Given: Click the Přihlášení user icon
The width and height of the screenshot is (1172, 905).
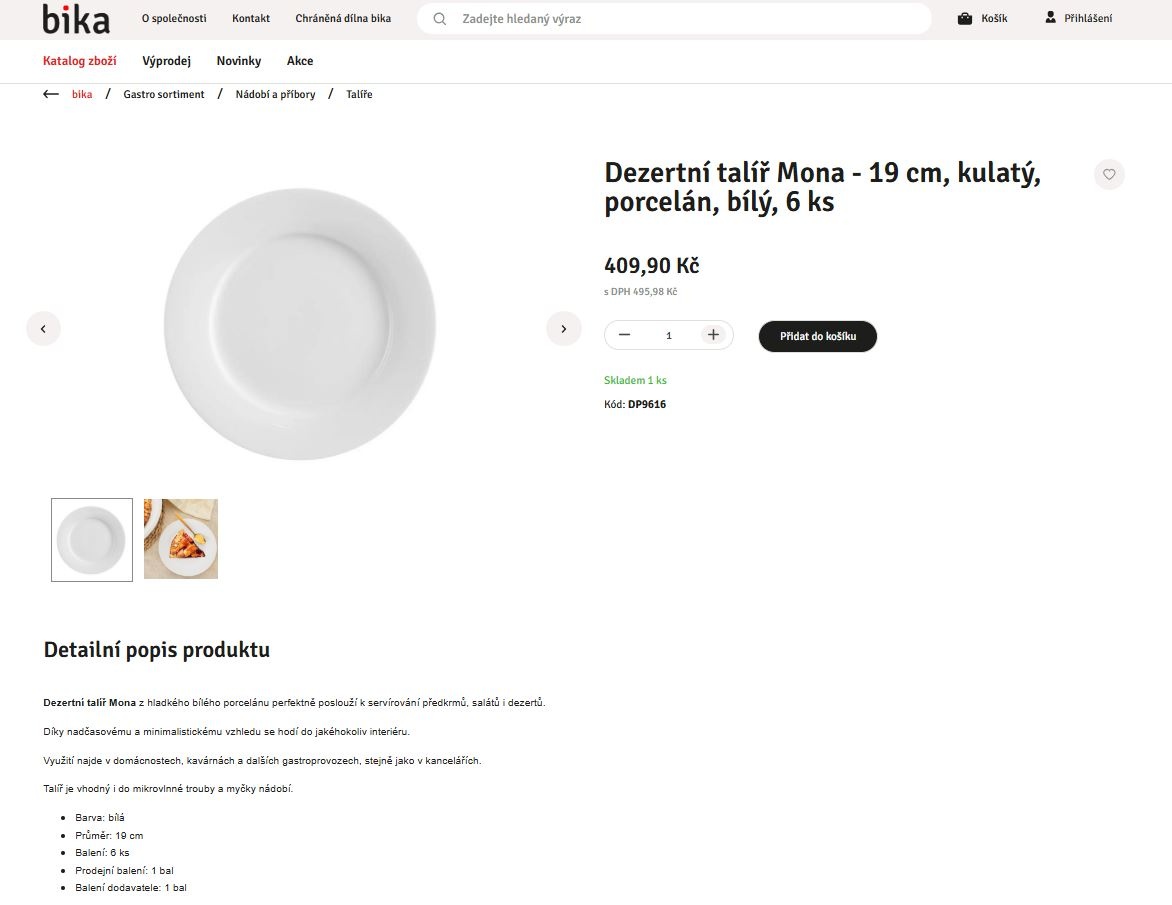Looking at the screenshot, I should 1051,18.
